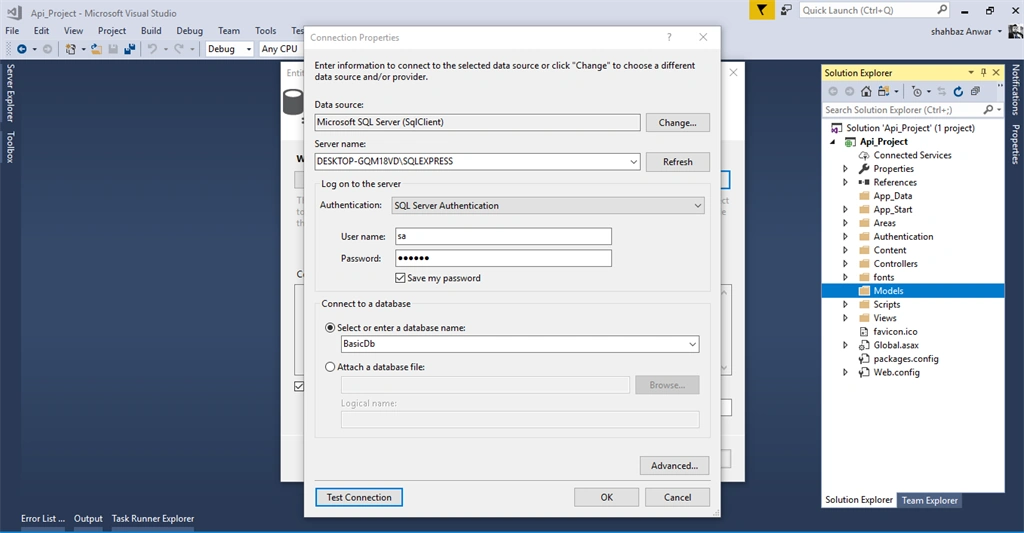Click the Solution 'Api_Project' node icon
This screenshot has width=1024, height=533.
click(836, 128)
